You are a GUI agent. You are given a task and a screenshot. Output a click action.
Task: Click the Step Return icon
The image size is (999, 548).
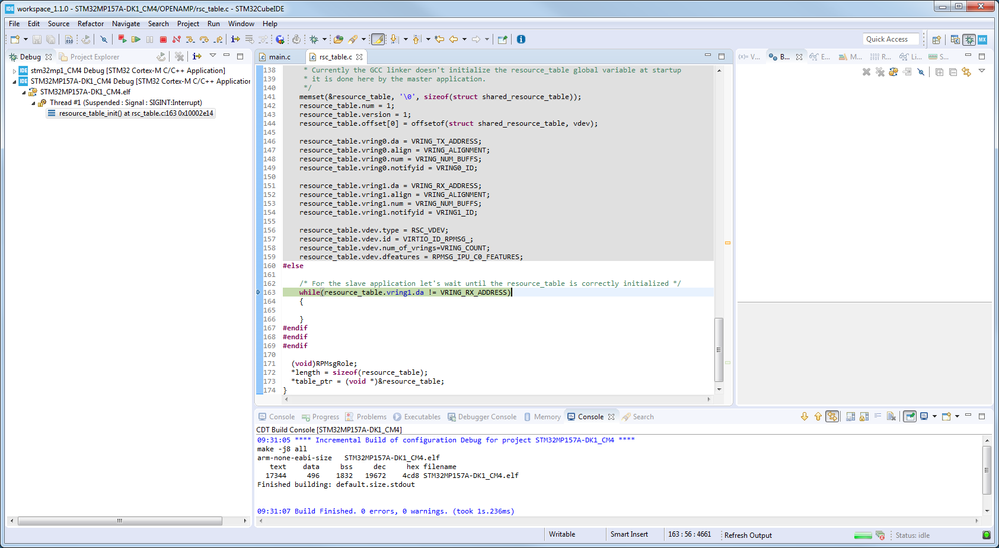point(218,40)
